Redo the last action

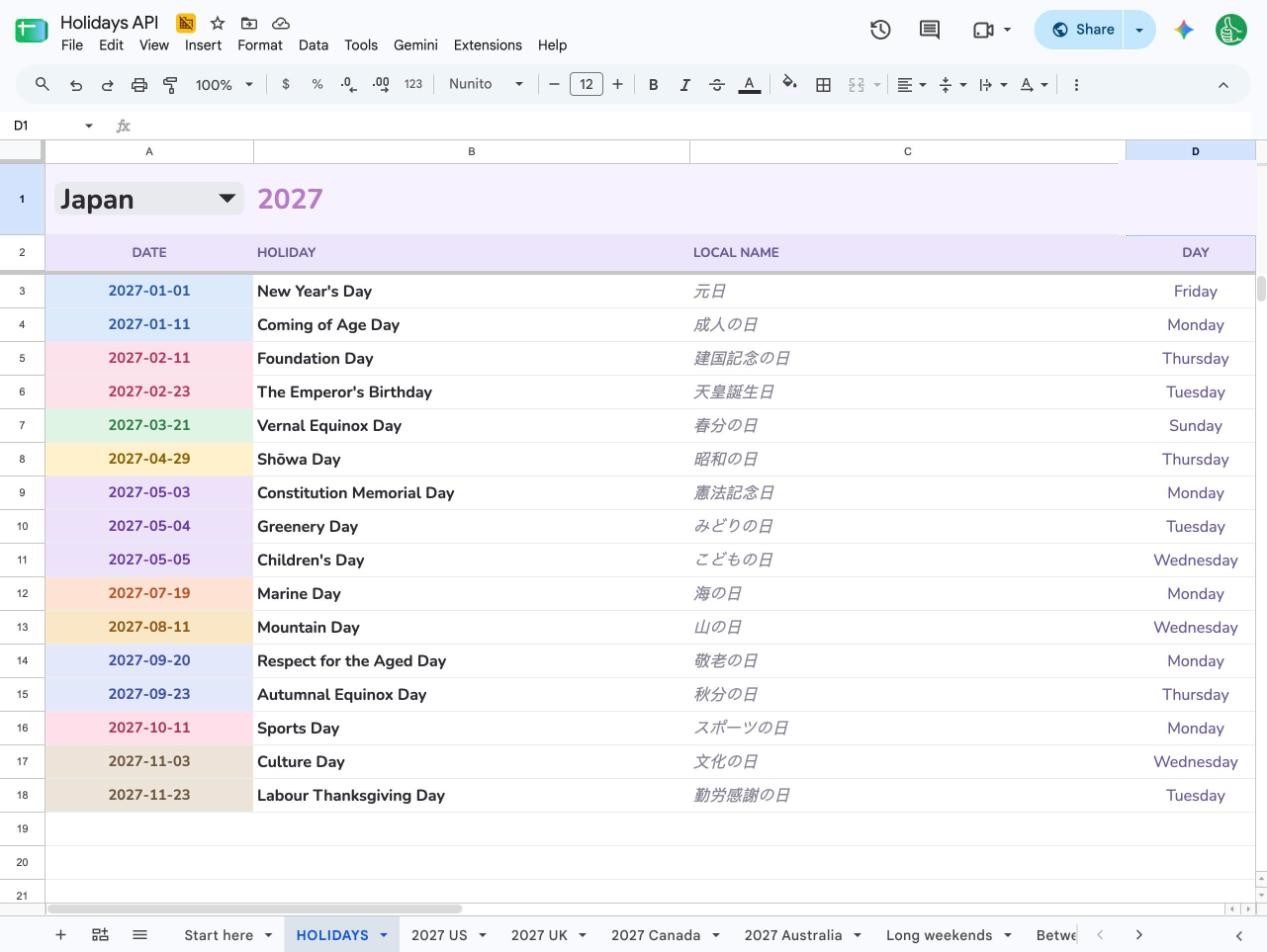107,85
